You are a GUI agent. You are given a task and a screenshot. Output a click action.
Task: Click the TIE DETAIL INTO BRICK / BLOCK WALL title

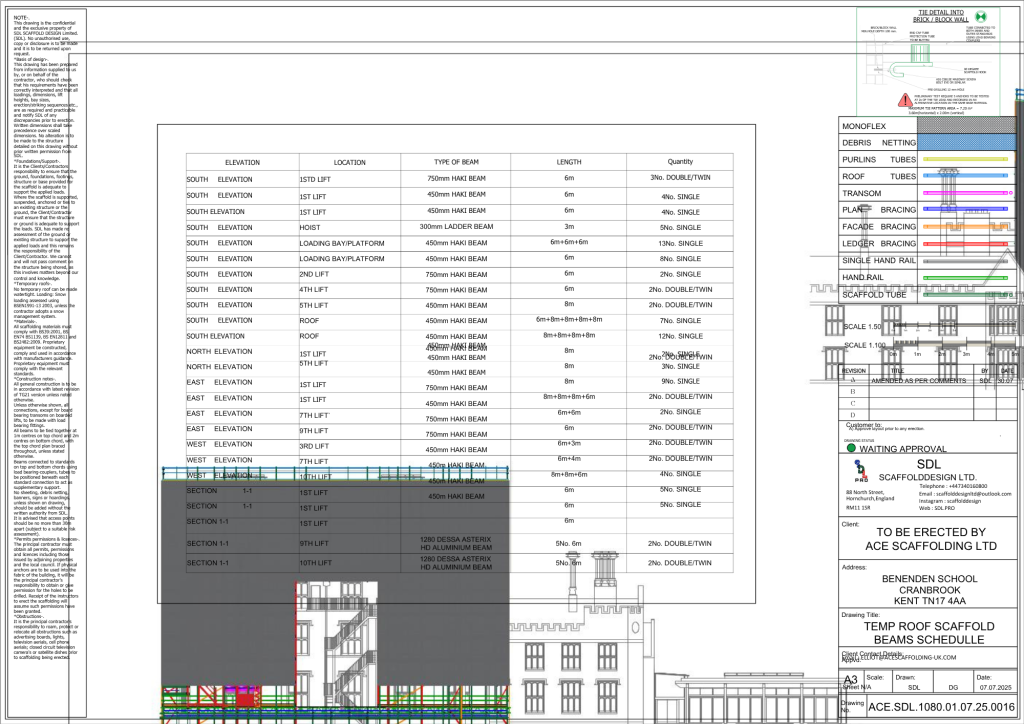coord(940,16)
